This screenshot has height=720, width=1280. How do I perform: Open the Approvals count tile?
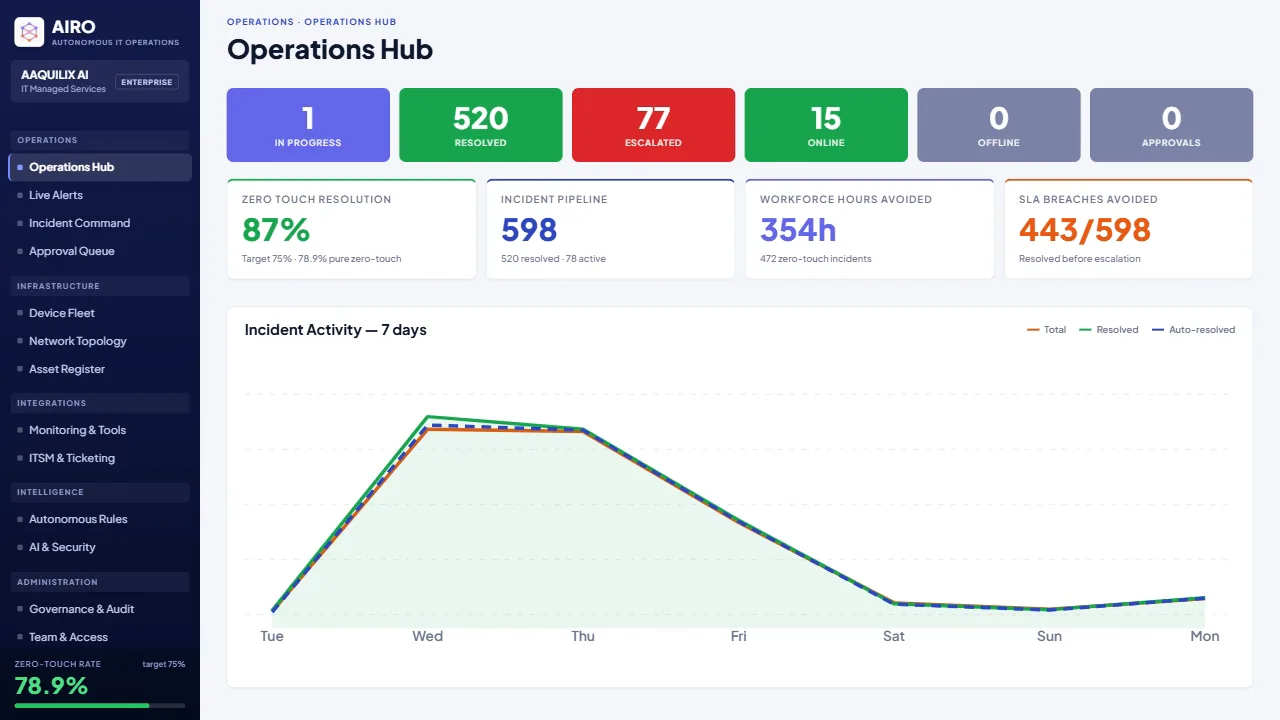coord(1171,125)
